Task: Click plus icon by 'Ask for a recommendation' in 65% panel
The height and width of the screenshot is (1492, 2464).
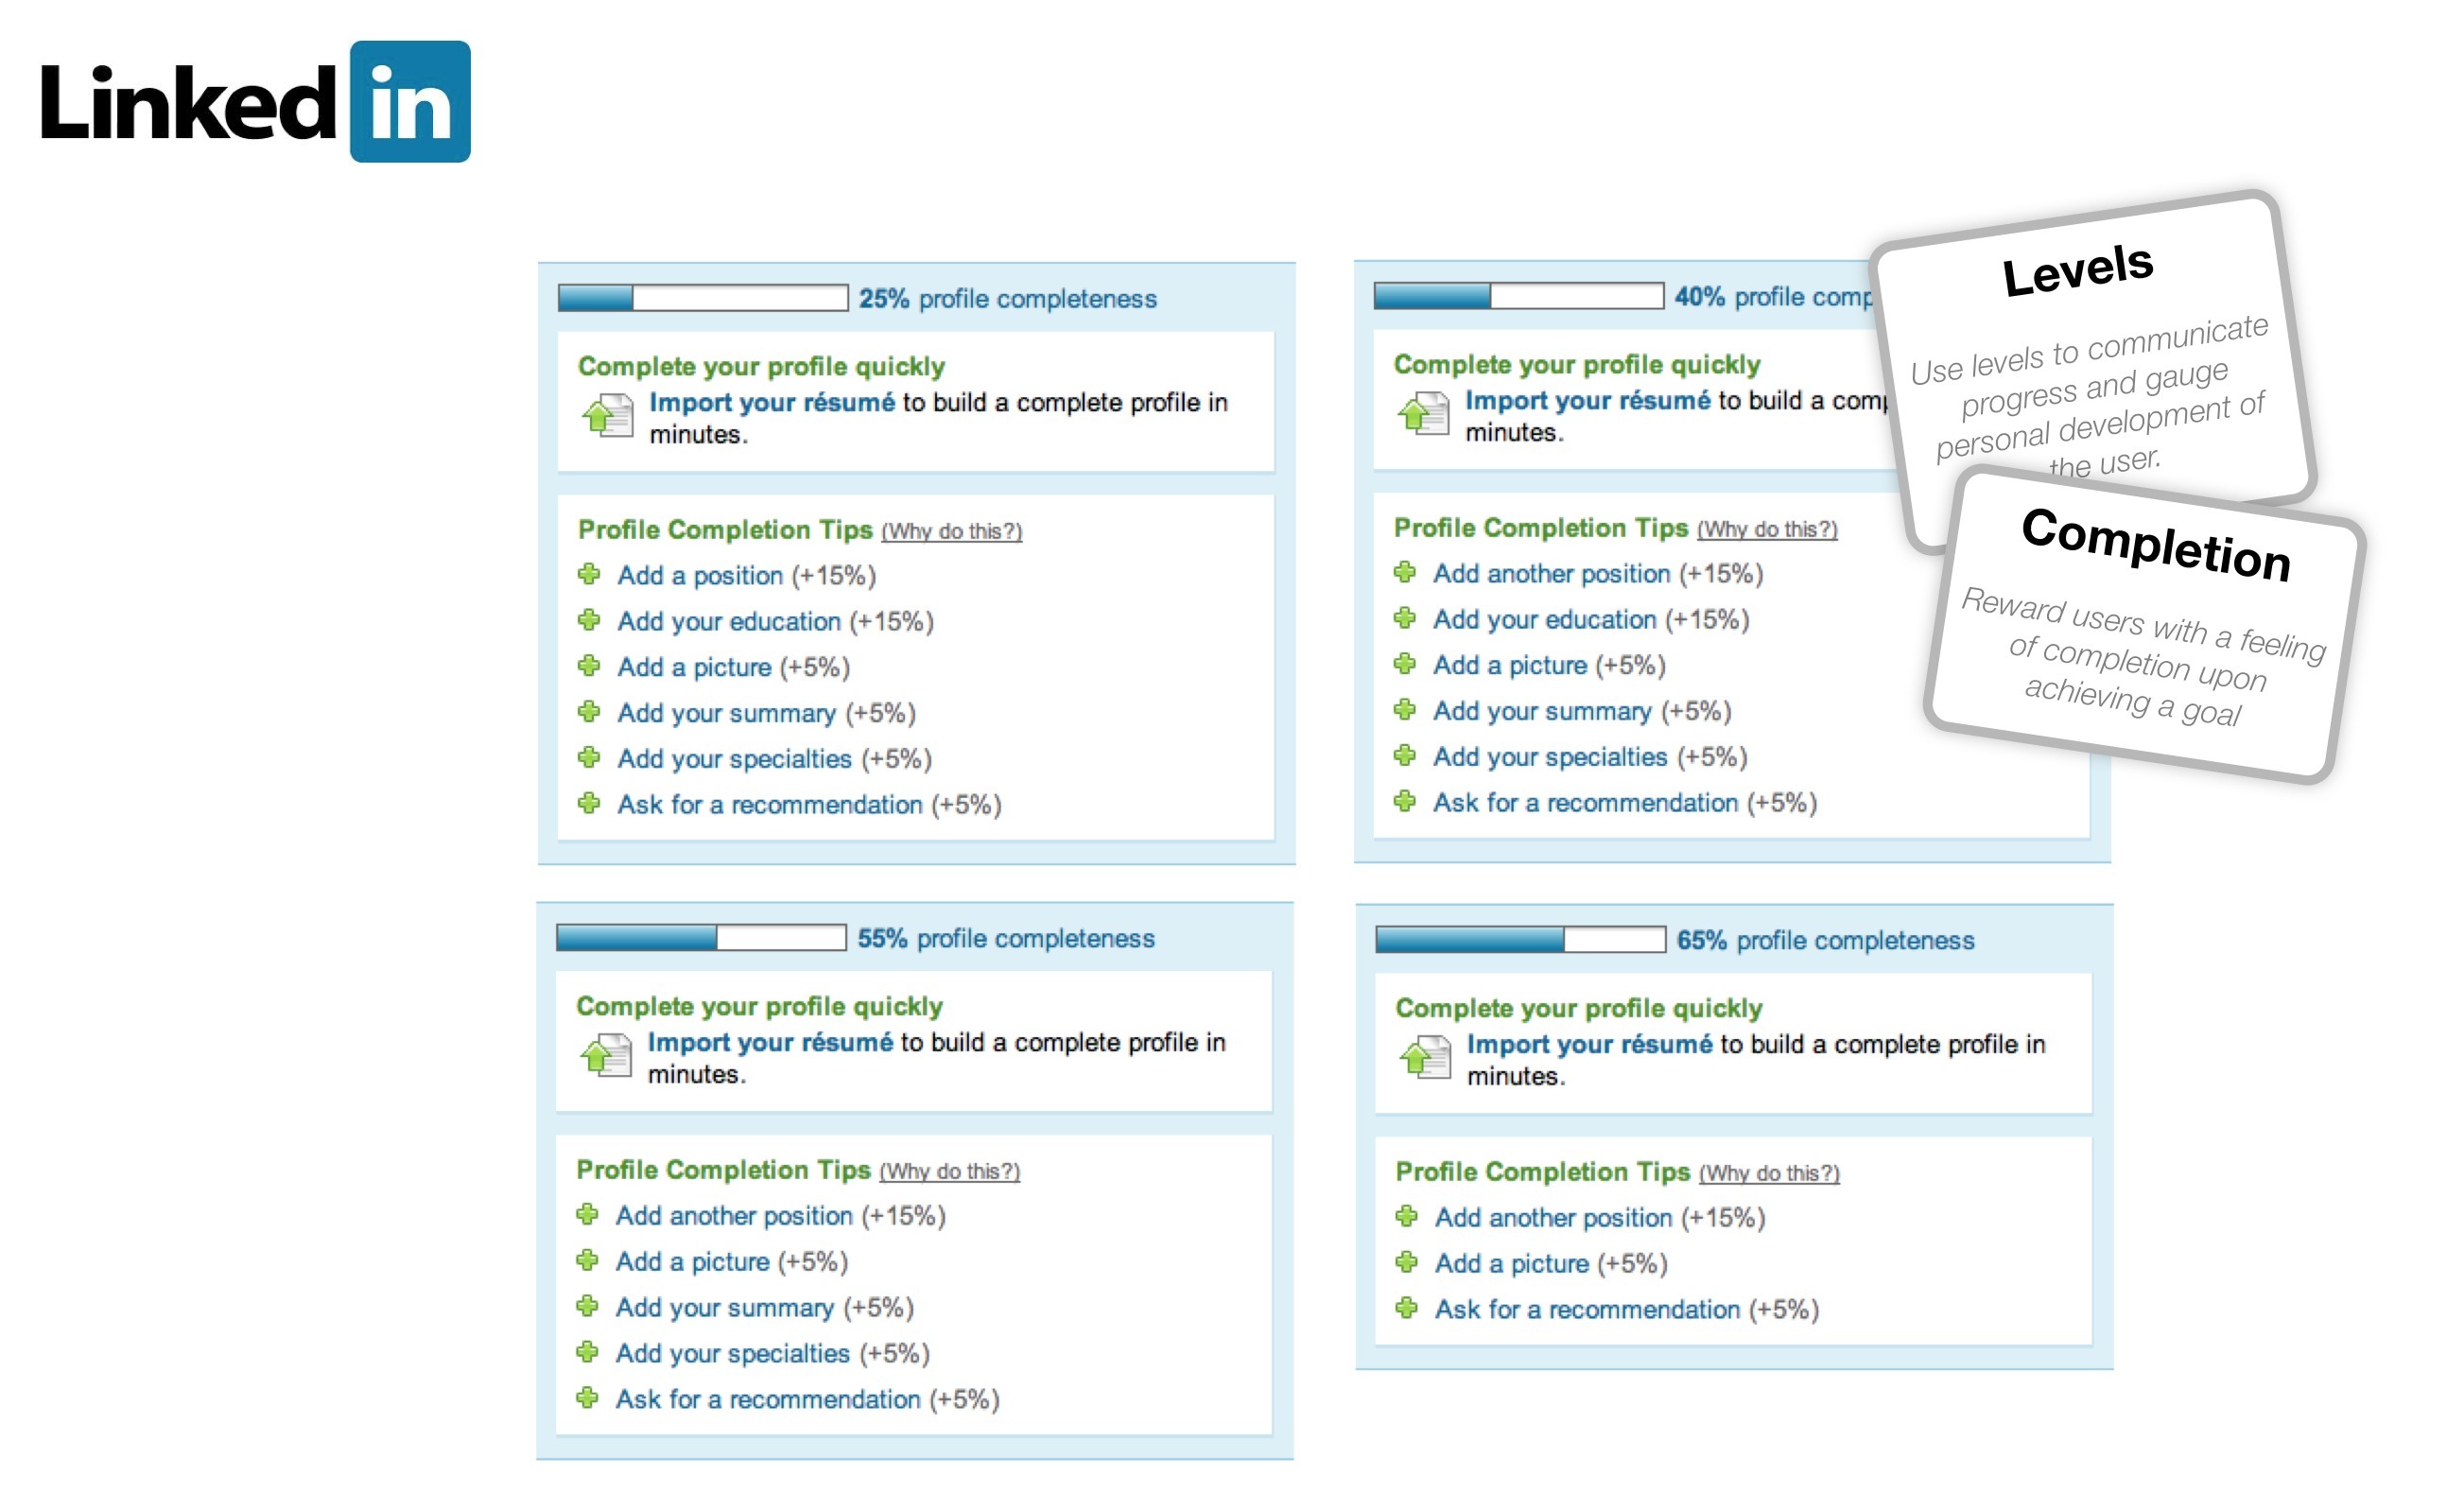Action: click(1407, 1308)
